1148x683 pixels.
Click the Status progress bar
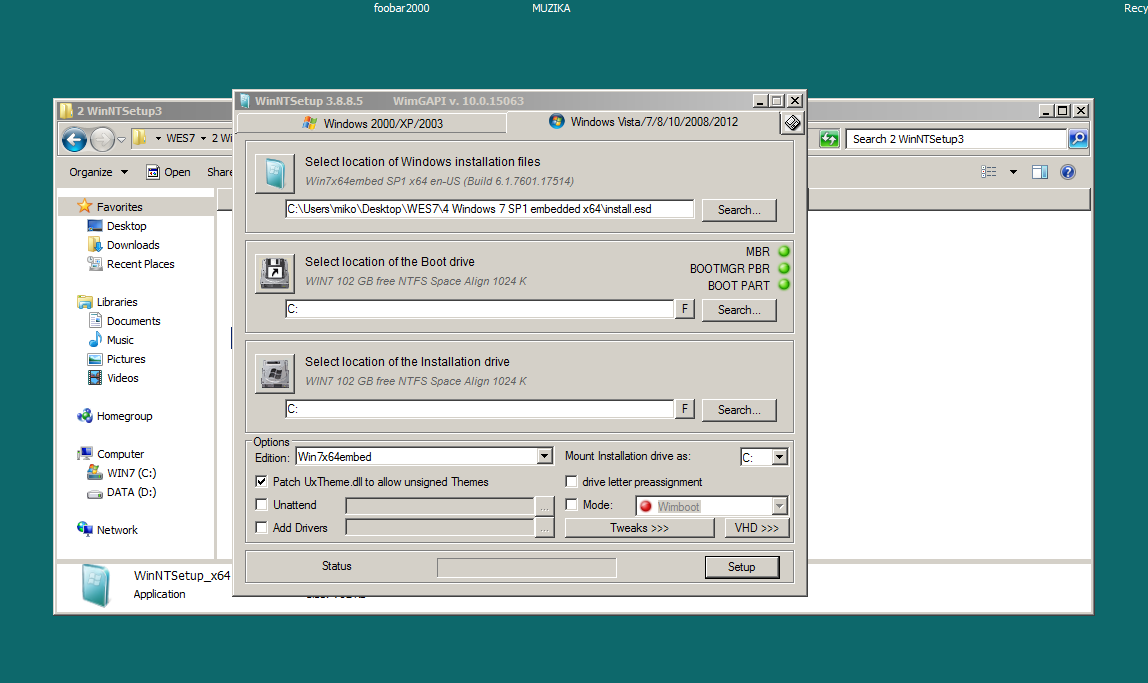point(526,567)
